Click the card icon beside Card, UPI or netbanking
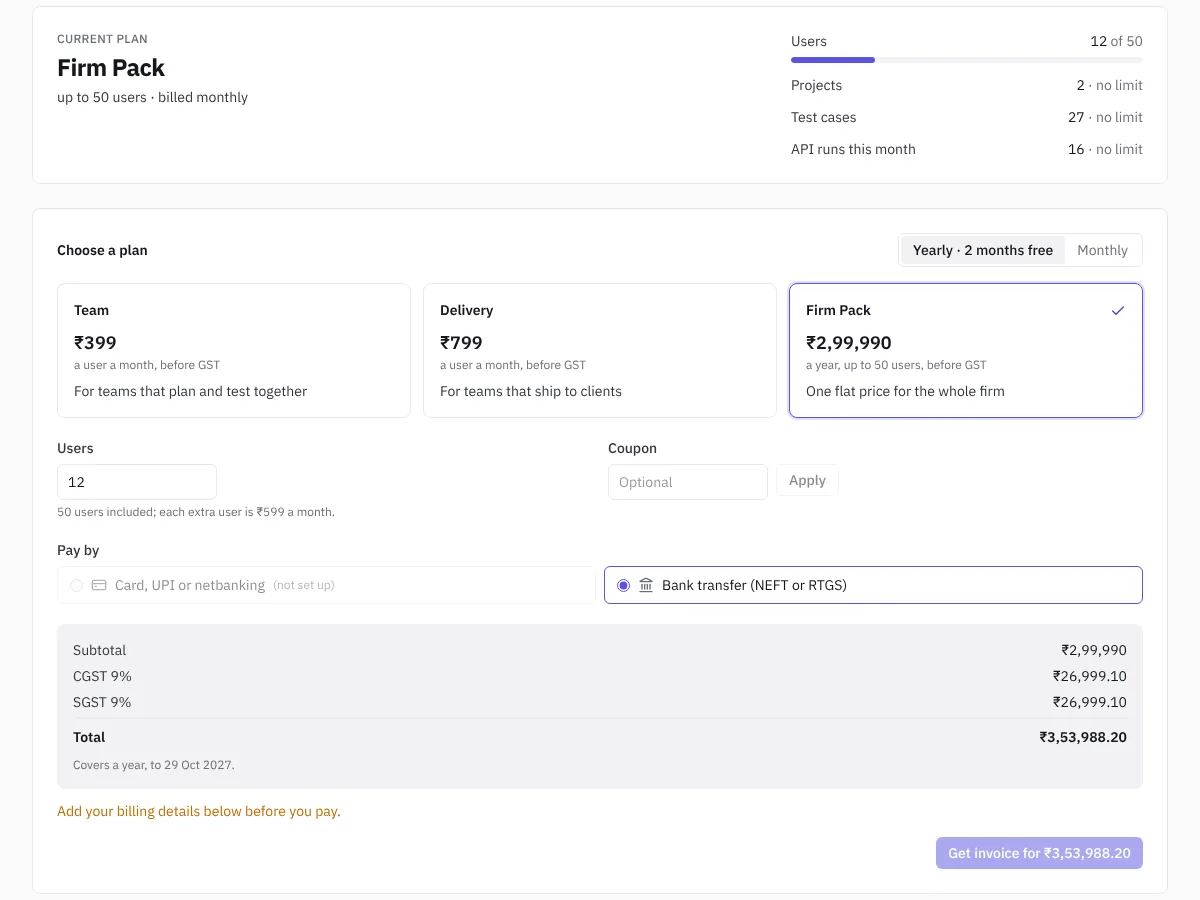1200x900 pixels. tap(99, 585)
